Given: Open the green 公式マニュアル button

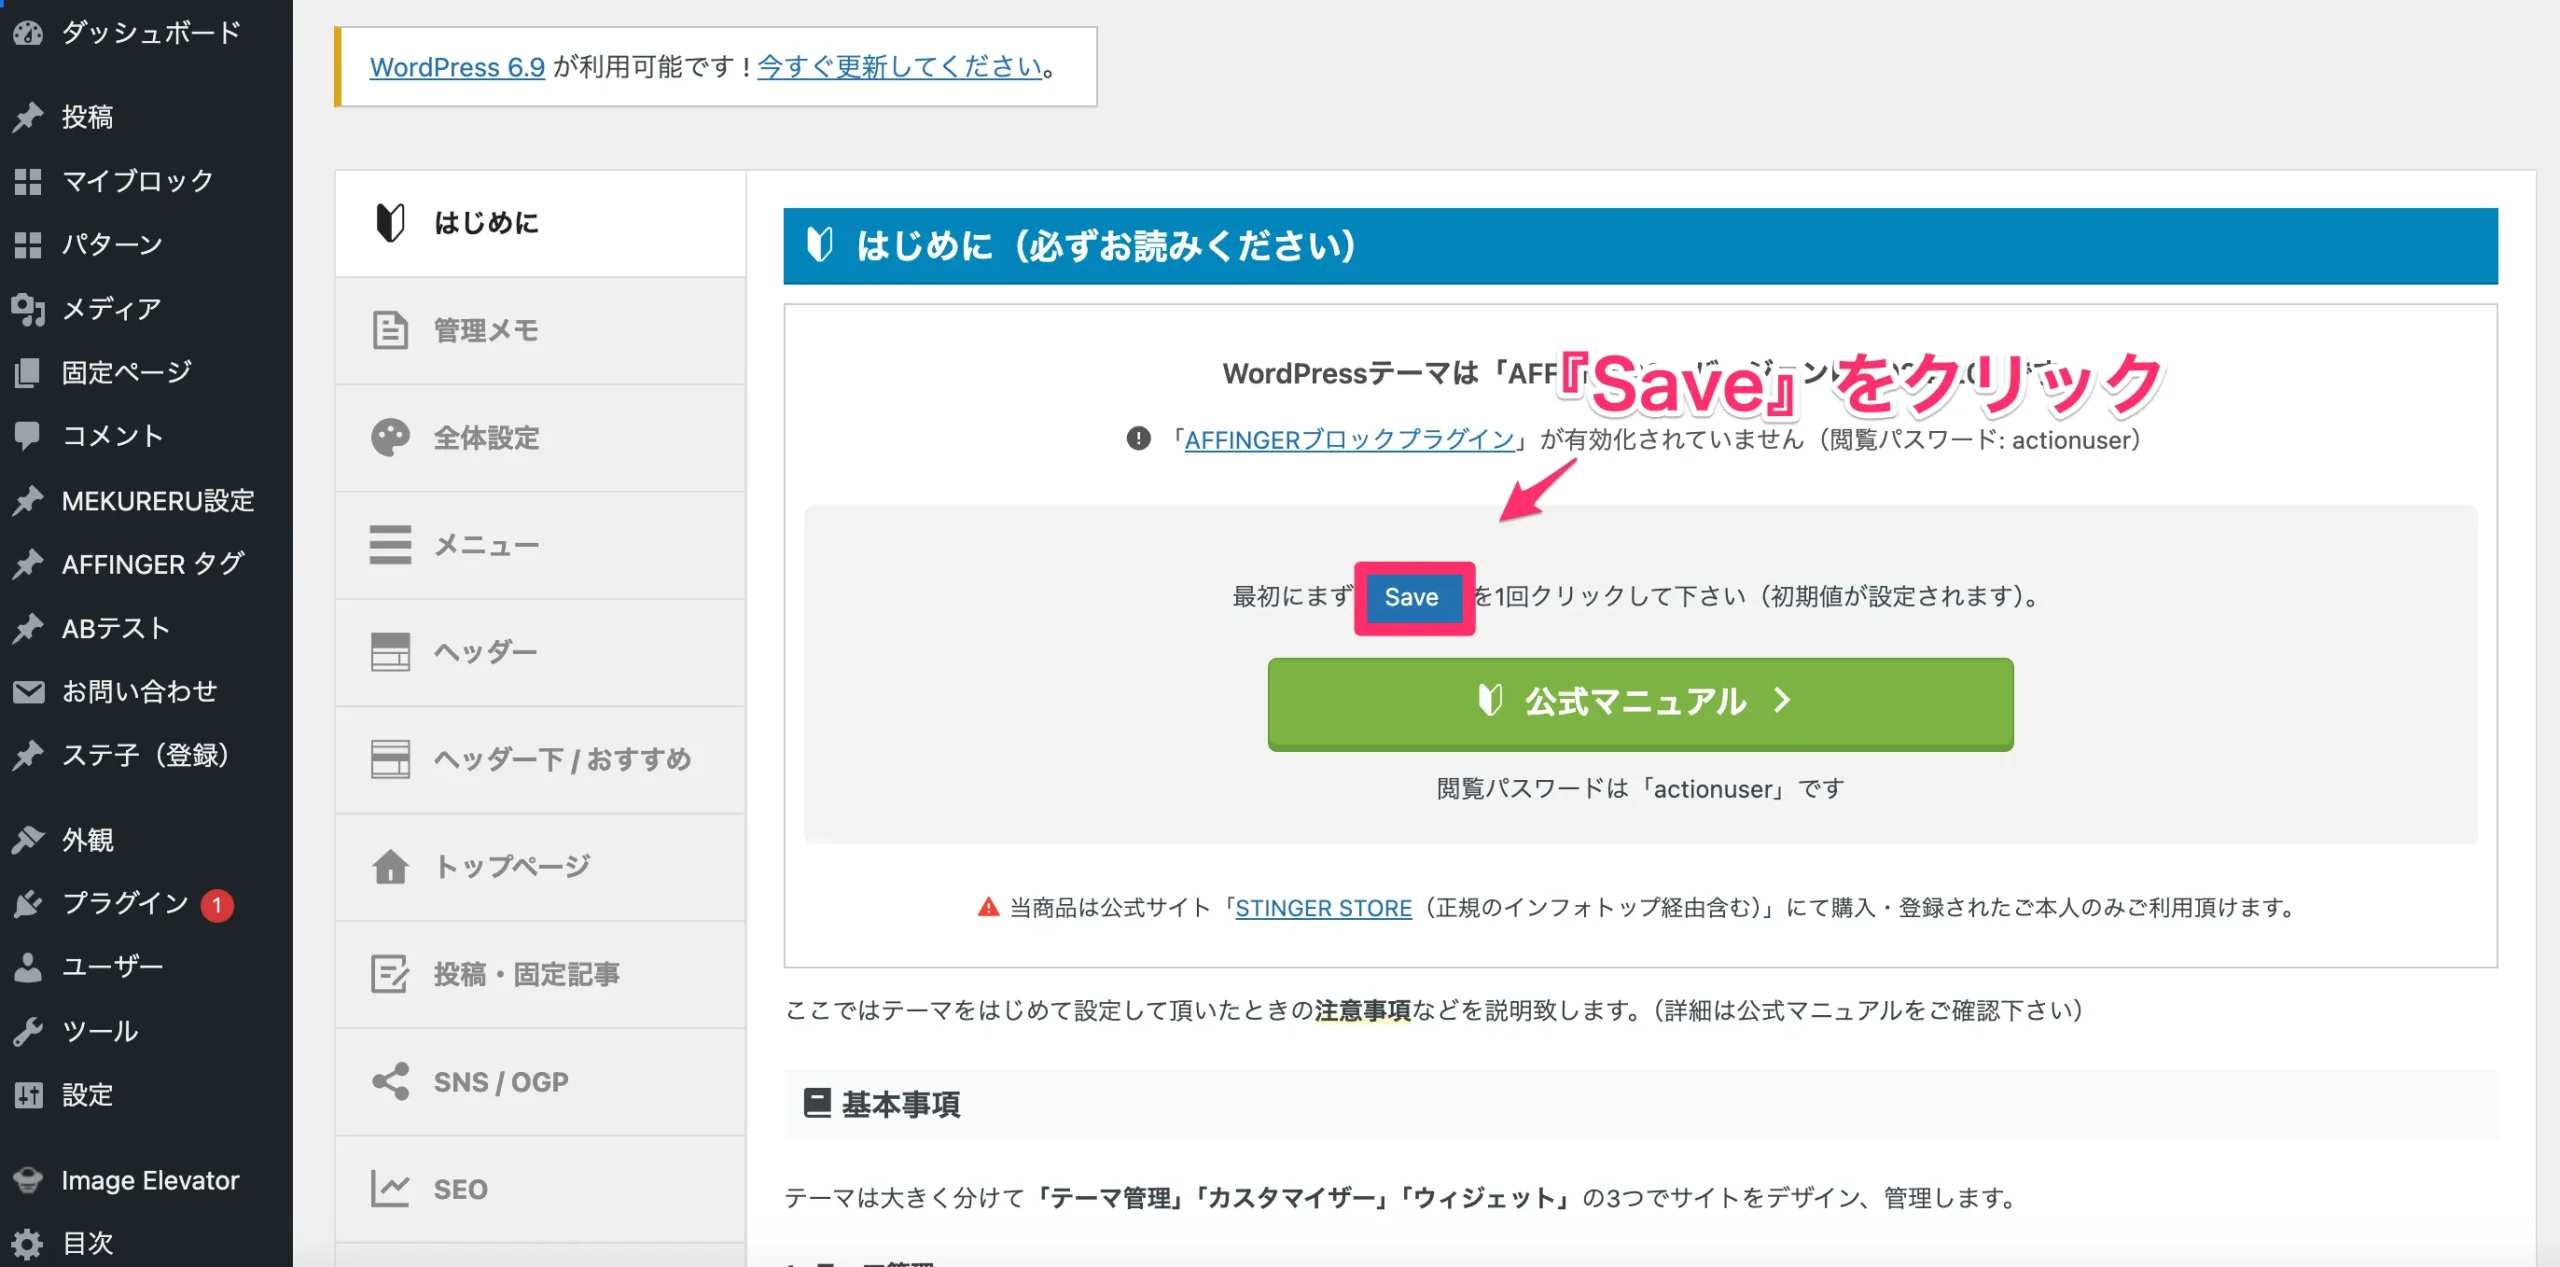Looking at the screenshot, I should pyautogui.click(x=1640, y=702).
